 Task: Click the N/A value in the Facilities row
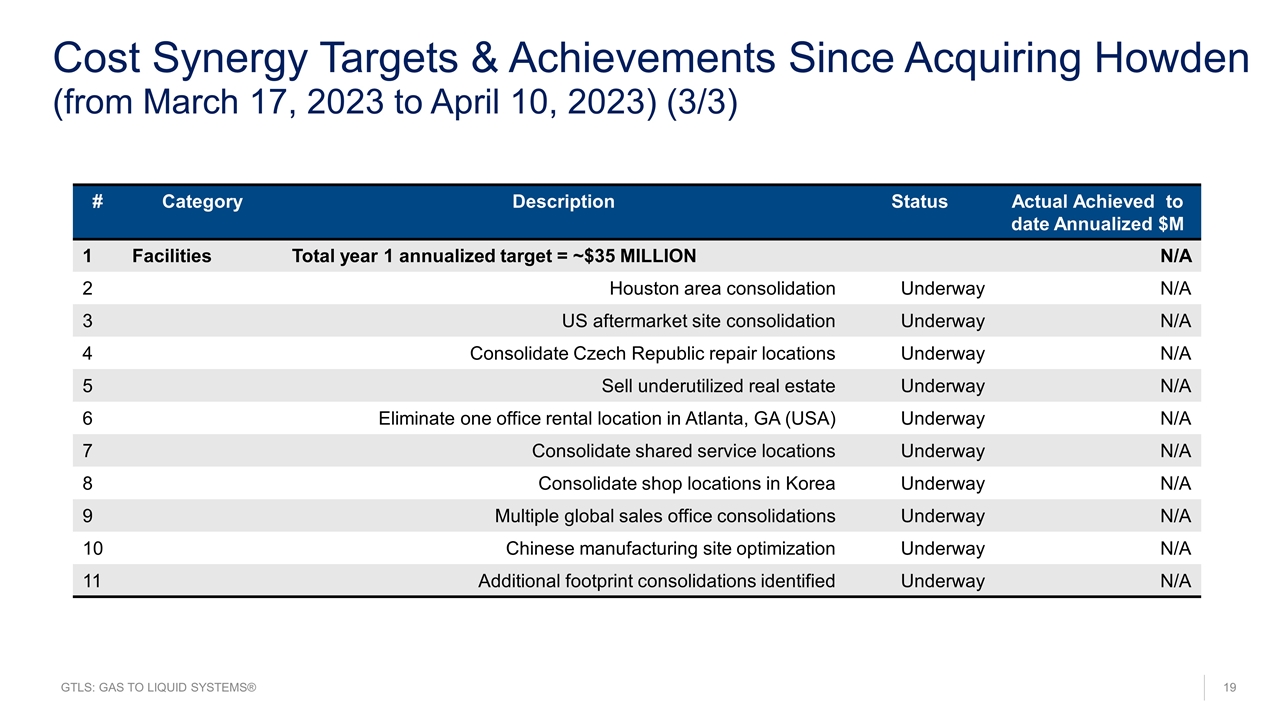pyautogui.click(x=1175, y=256)
